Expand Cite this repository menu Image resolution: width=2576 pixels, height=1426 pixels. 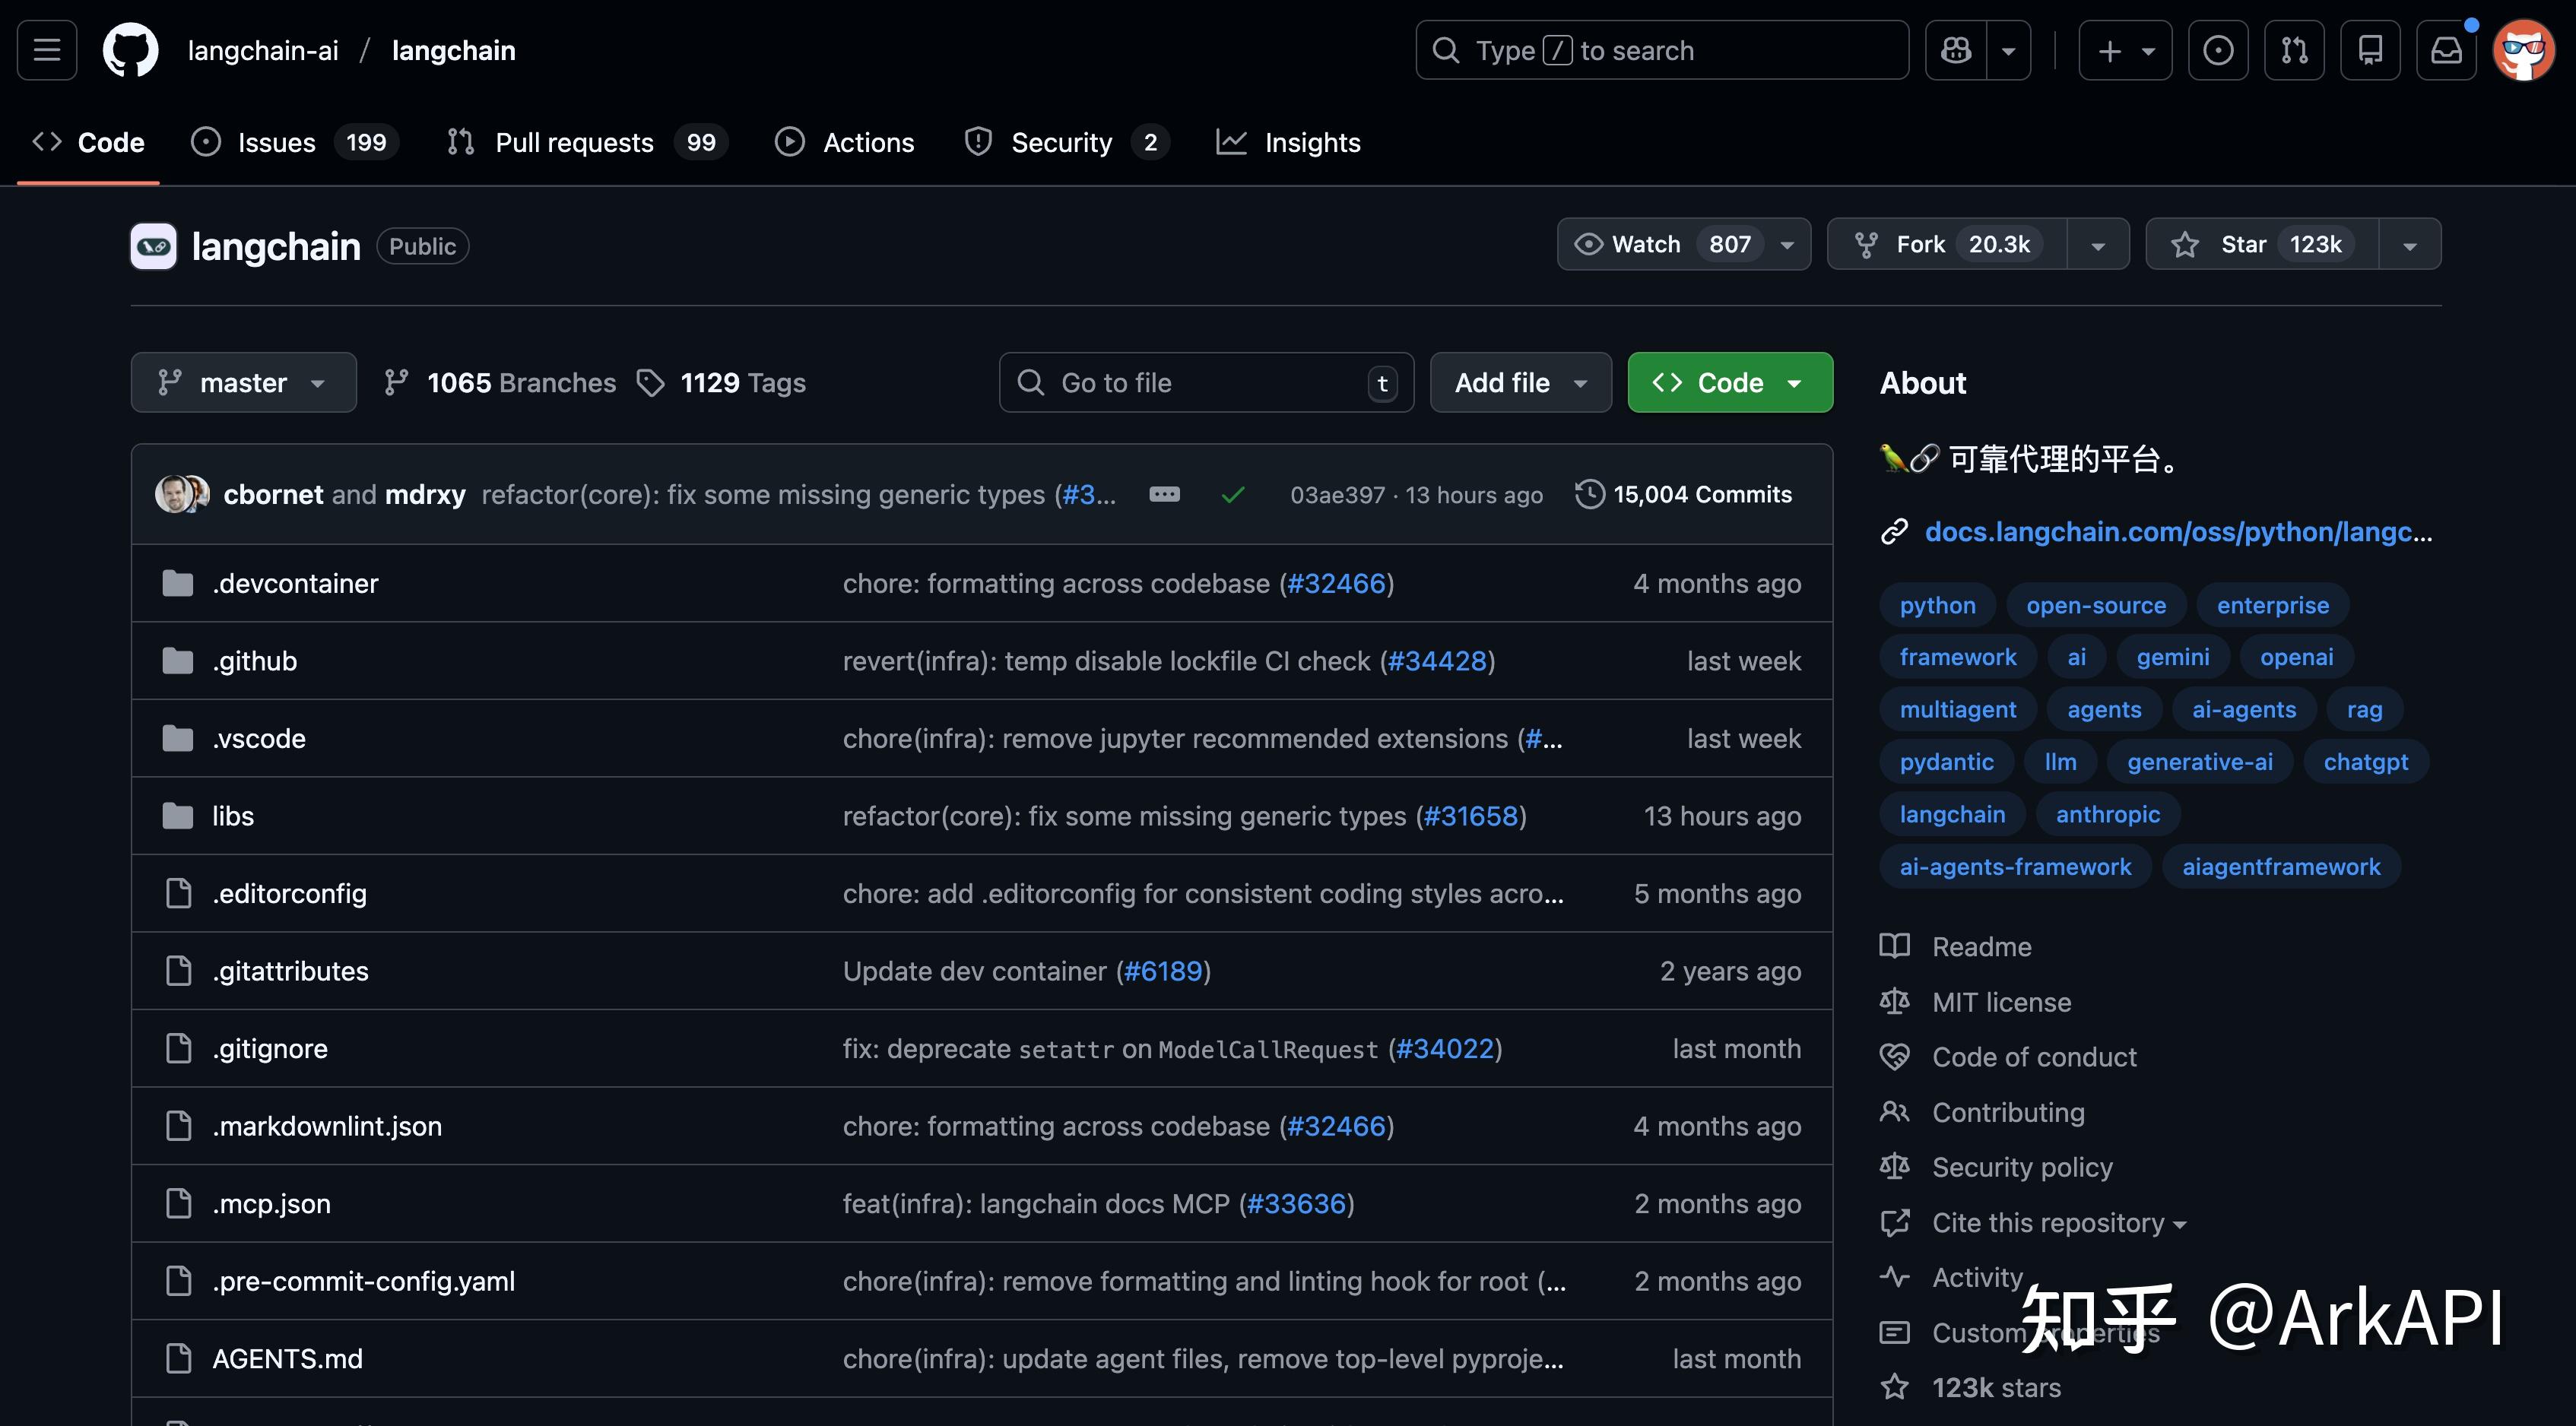[x=2058, y=1222]
